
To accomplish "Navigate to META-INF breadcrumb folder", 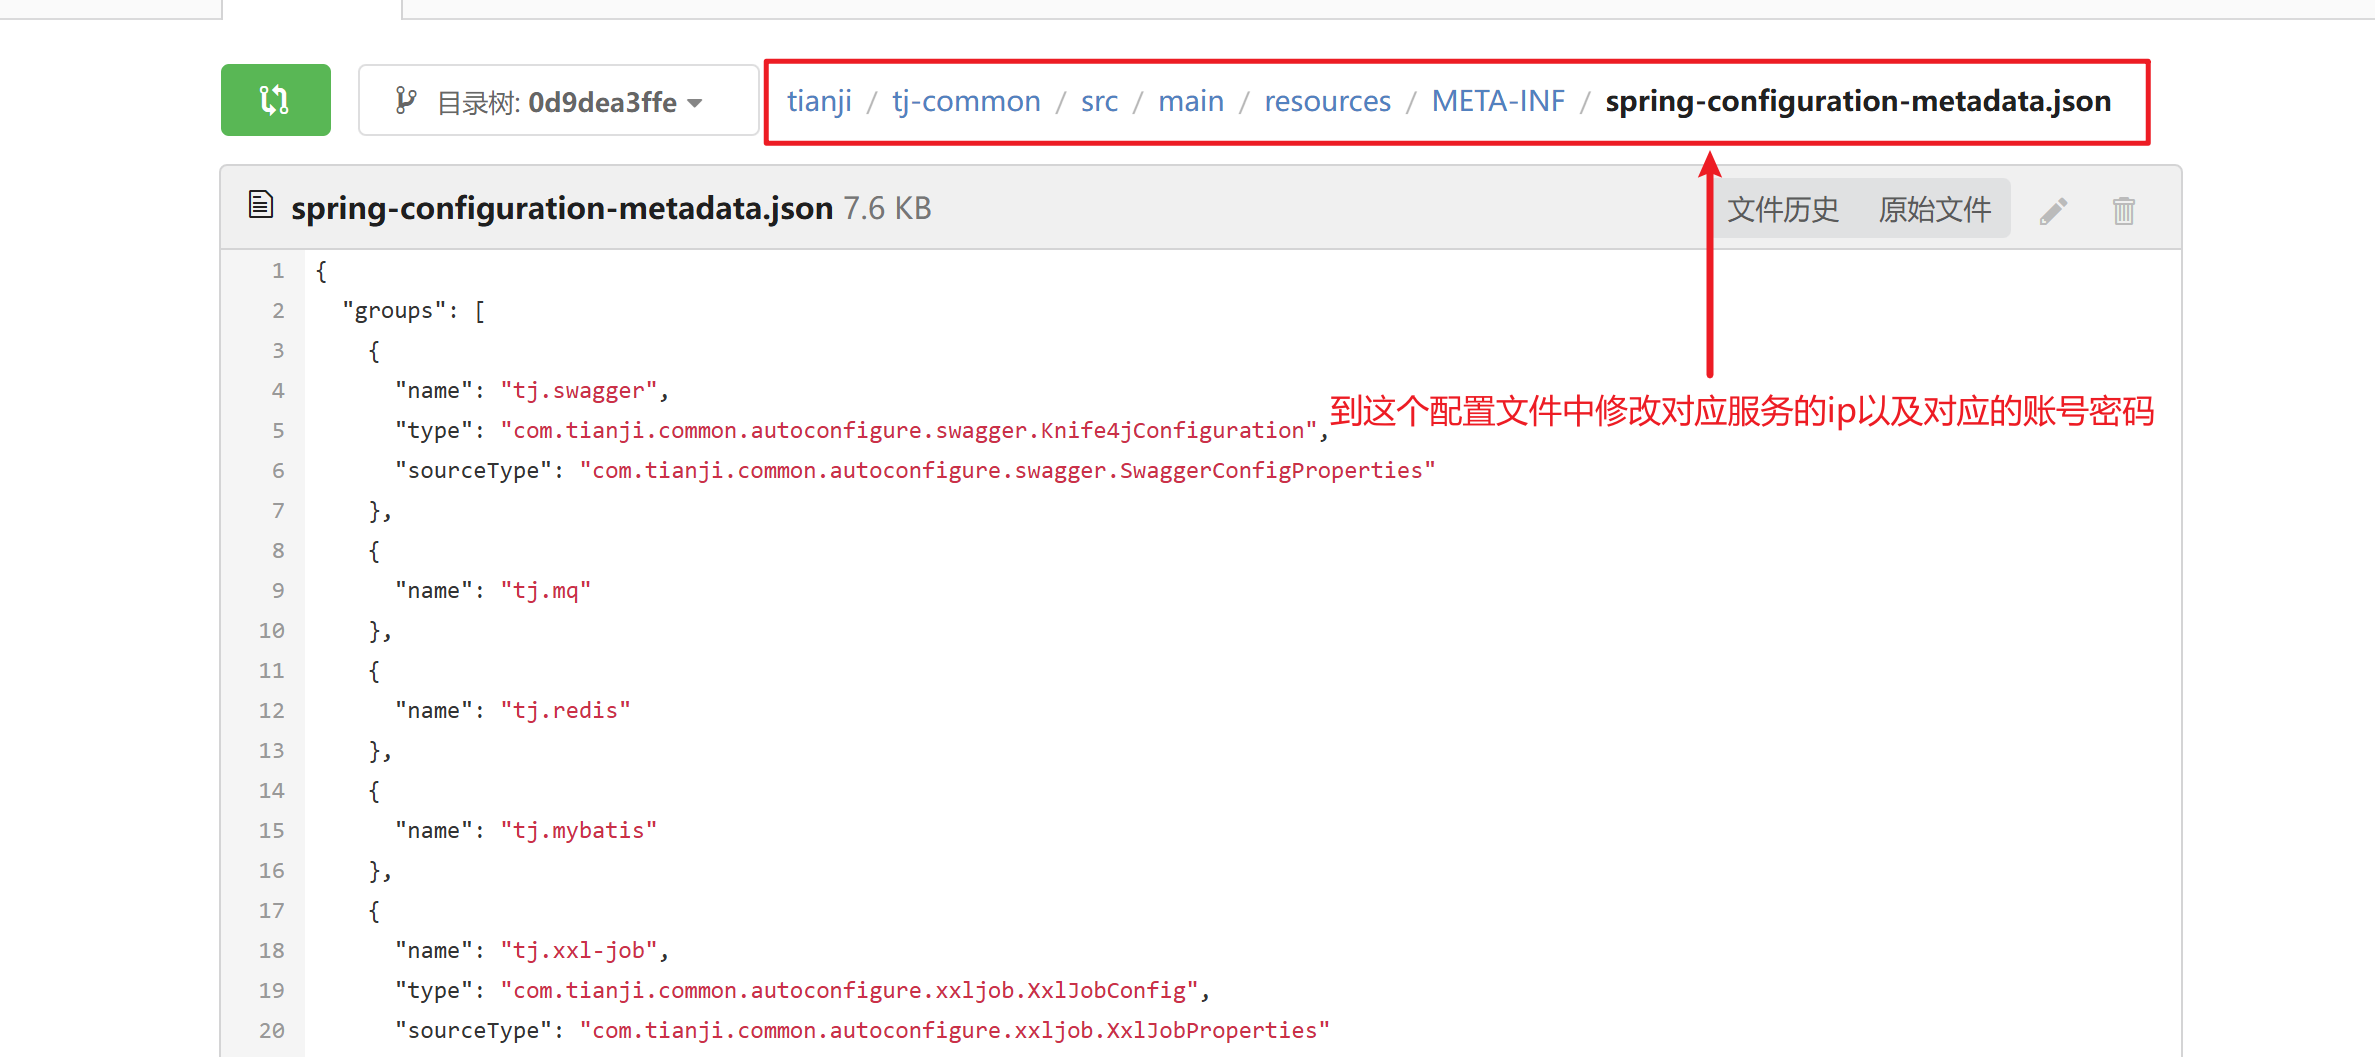I will click(1498, 101).
